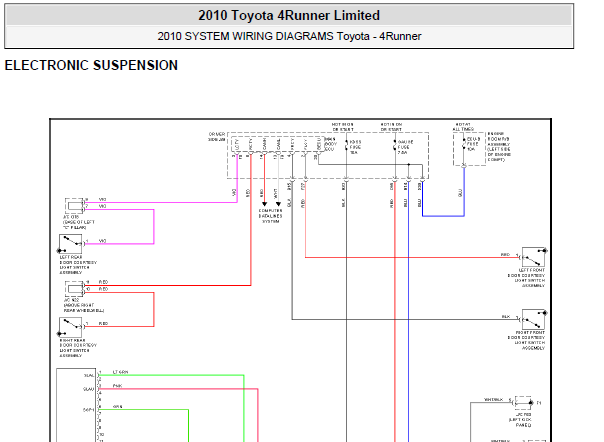Click the 'Hot At All Times' label
This screenshot has width=604, height=442.
(463, 127)
